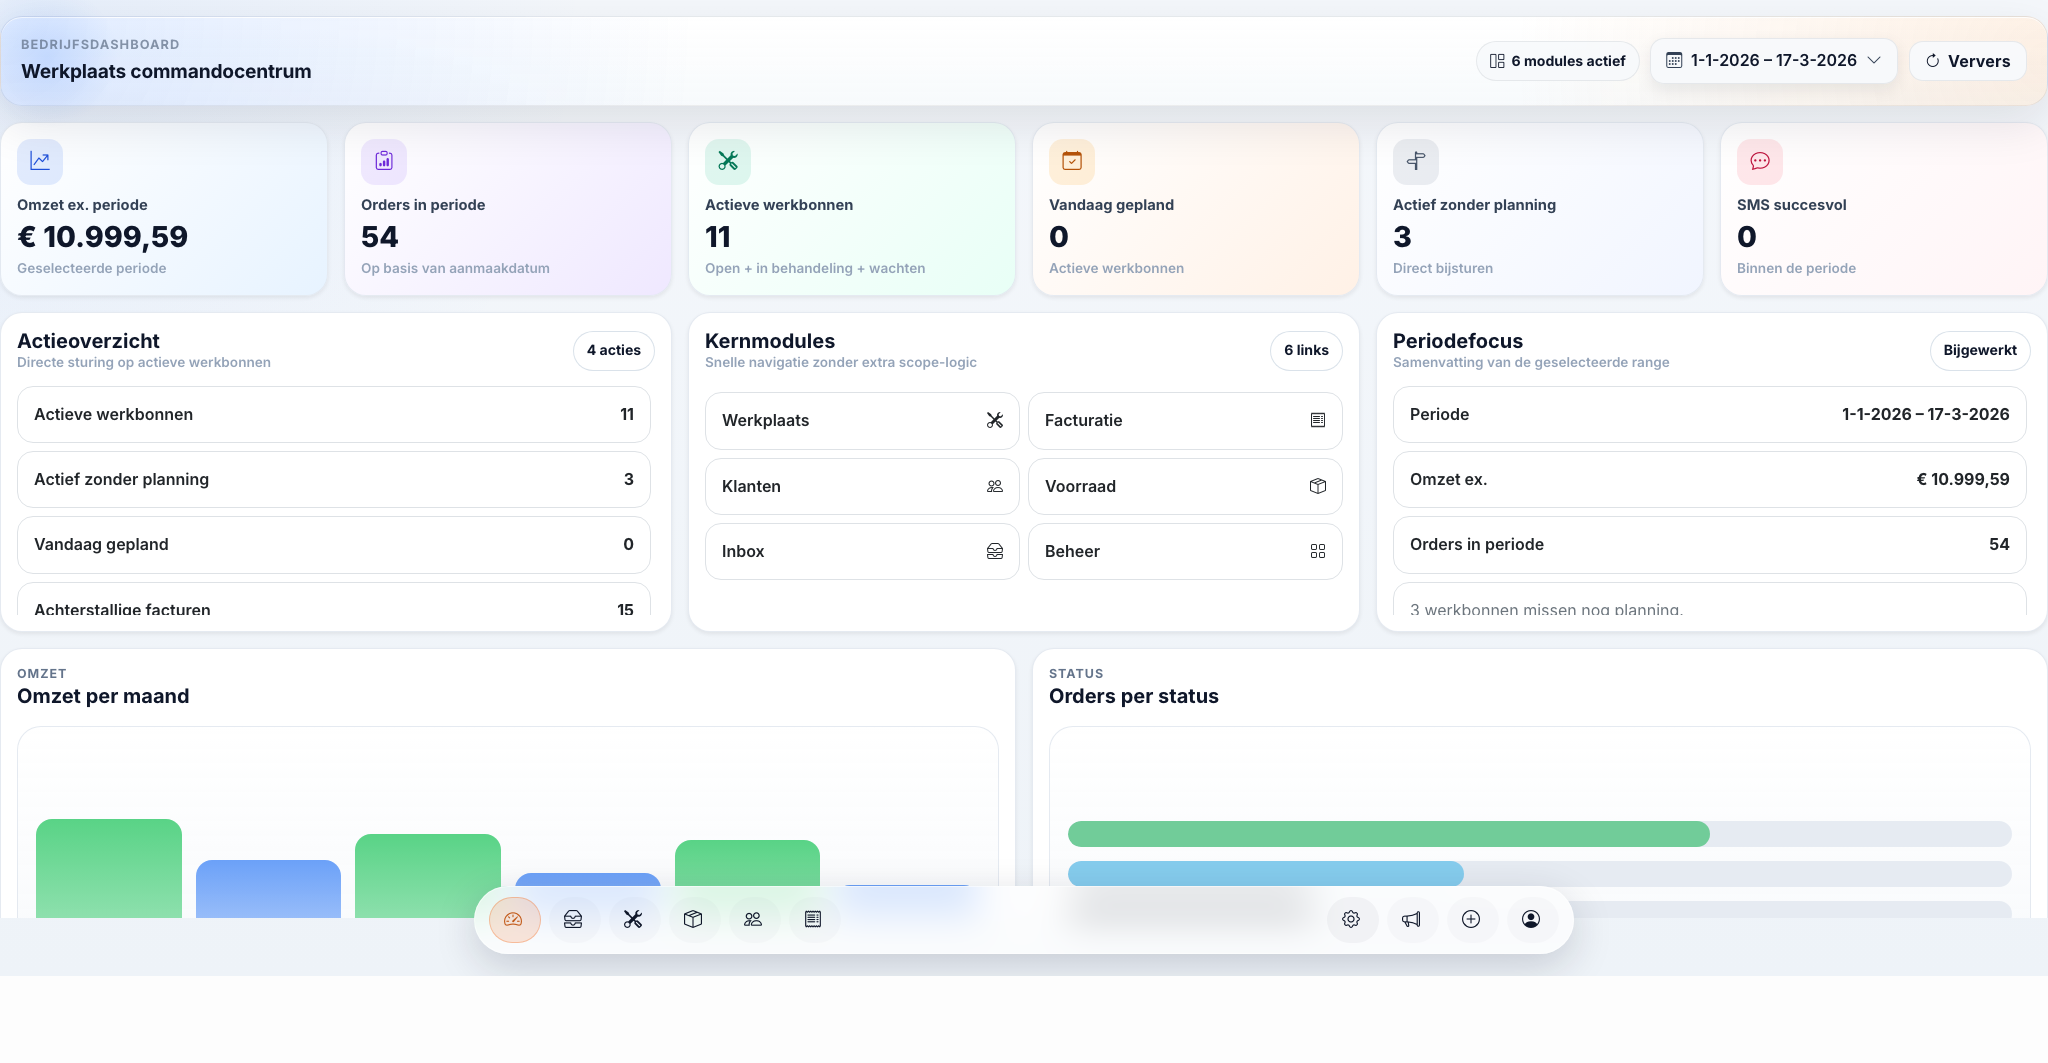2048x1063 pixels.
Task: Open the inventory box icon in dock
Action: tap(693, 919)
